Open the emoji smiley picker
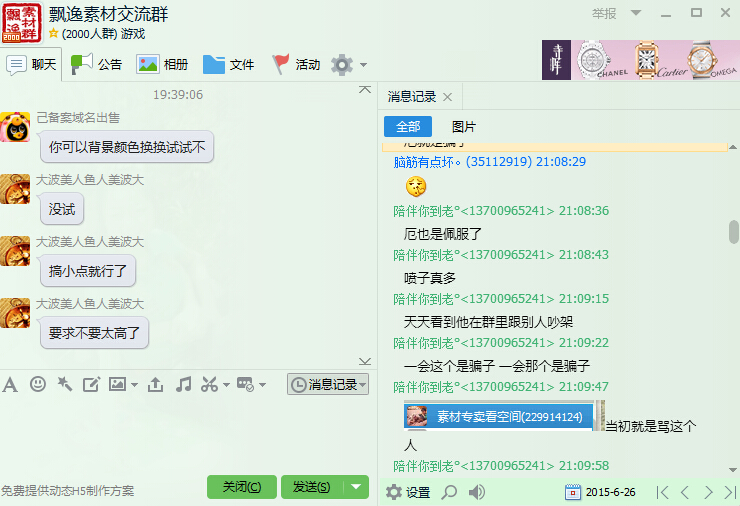This screenshot has height=506, width=740. (x=38, y=384)
